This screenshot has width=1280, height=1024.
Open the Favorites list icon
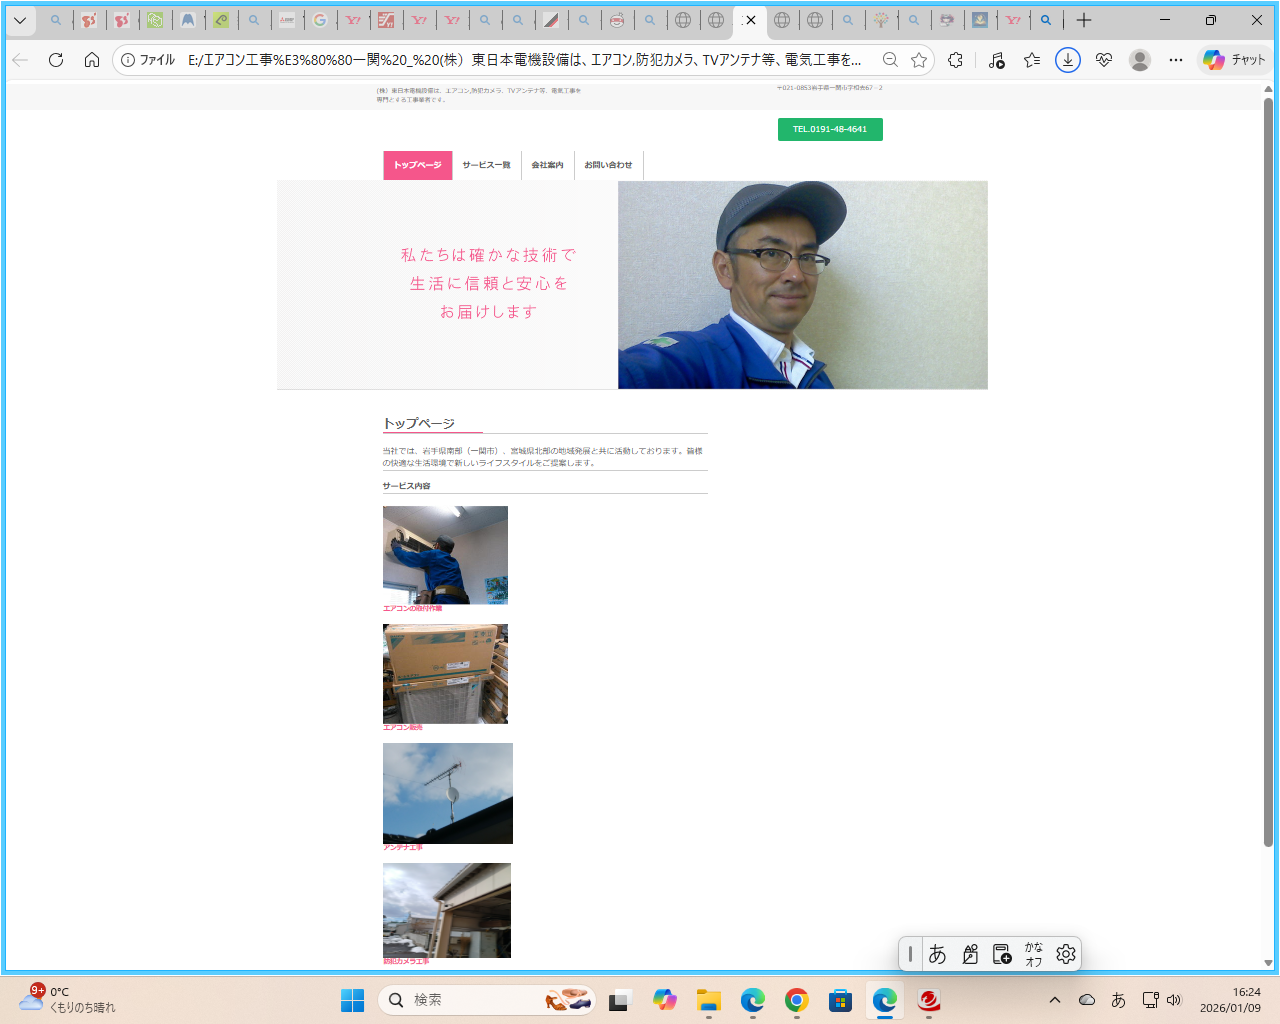click(x=1032, y=60)
